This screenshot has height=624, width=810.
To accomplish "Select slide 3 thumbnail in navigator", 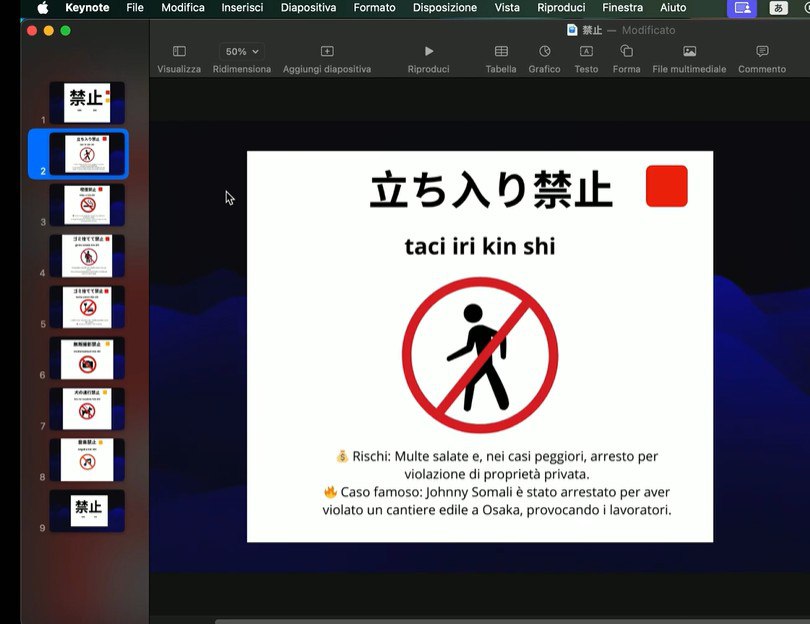I will pos(87,205).
